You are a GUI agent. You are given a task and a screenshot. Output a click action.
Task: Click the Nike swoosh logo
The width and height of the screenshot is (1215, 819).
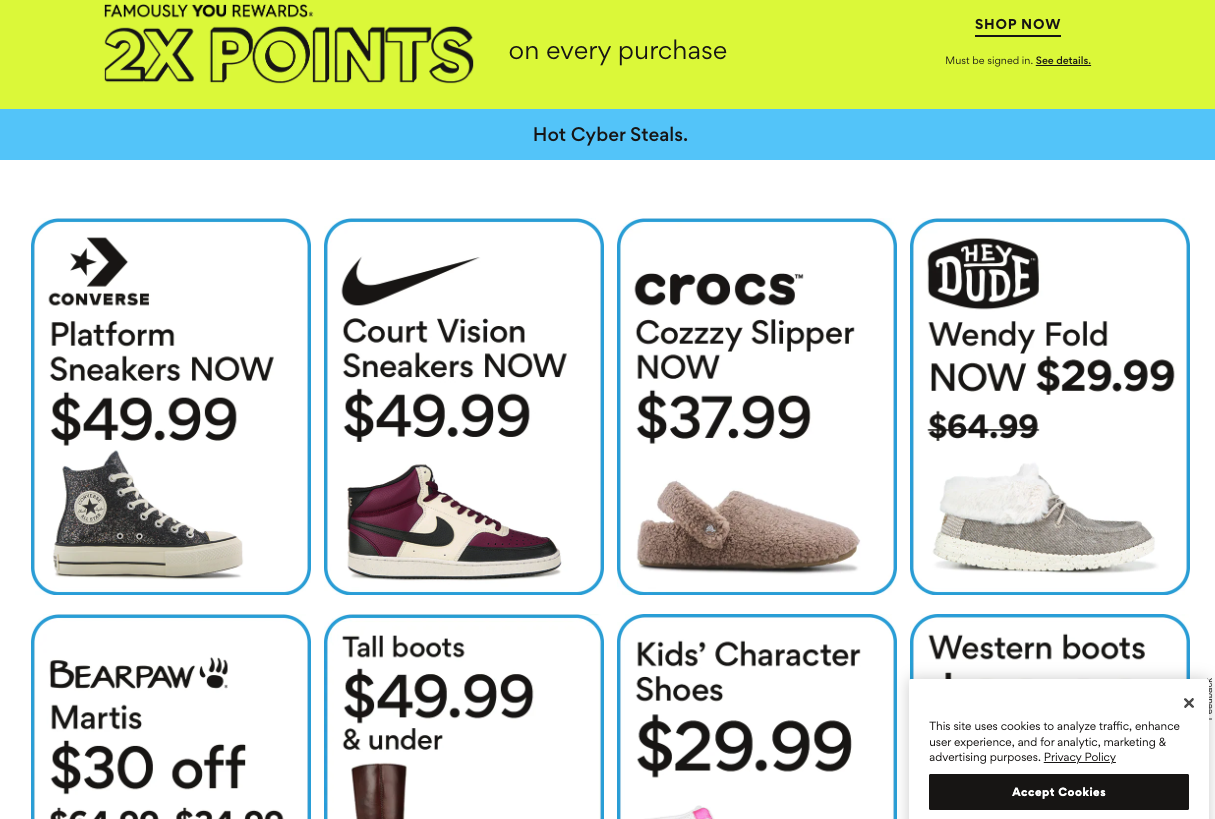410,281
